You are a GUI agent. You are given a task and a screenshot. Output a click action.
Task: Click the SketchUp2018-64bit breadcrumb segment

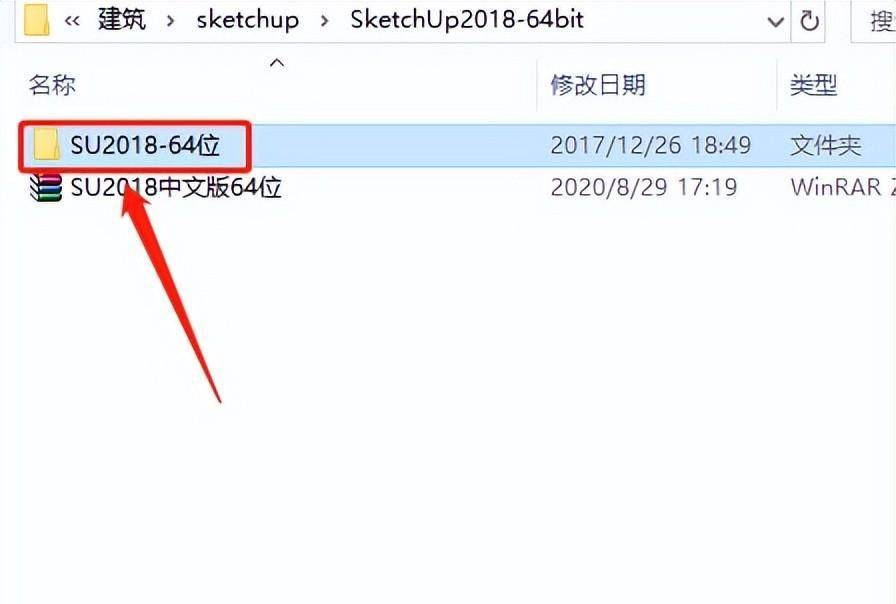coord(467,19)
